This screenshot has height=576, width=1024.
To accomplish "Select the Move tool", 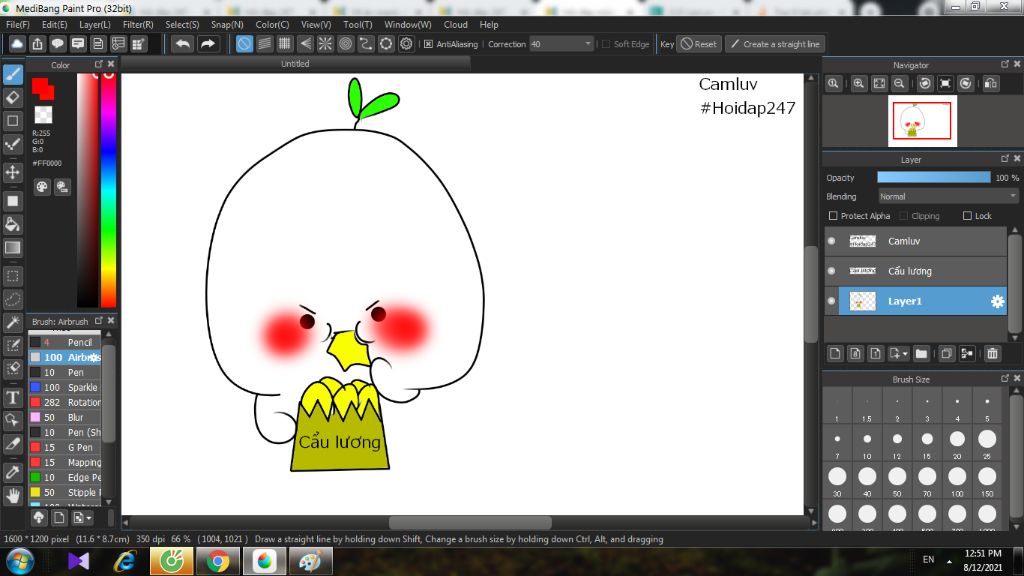I will (13, 172).
